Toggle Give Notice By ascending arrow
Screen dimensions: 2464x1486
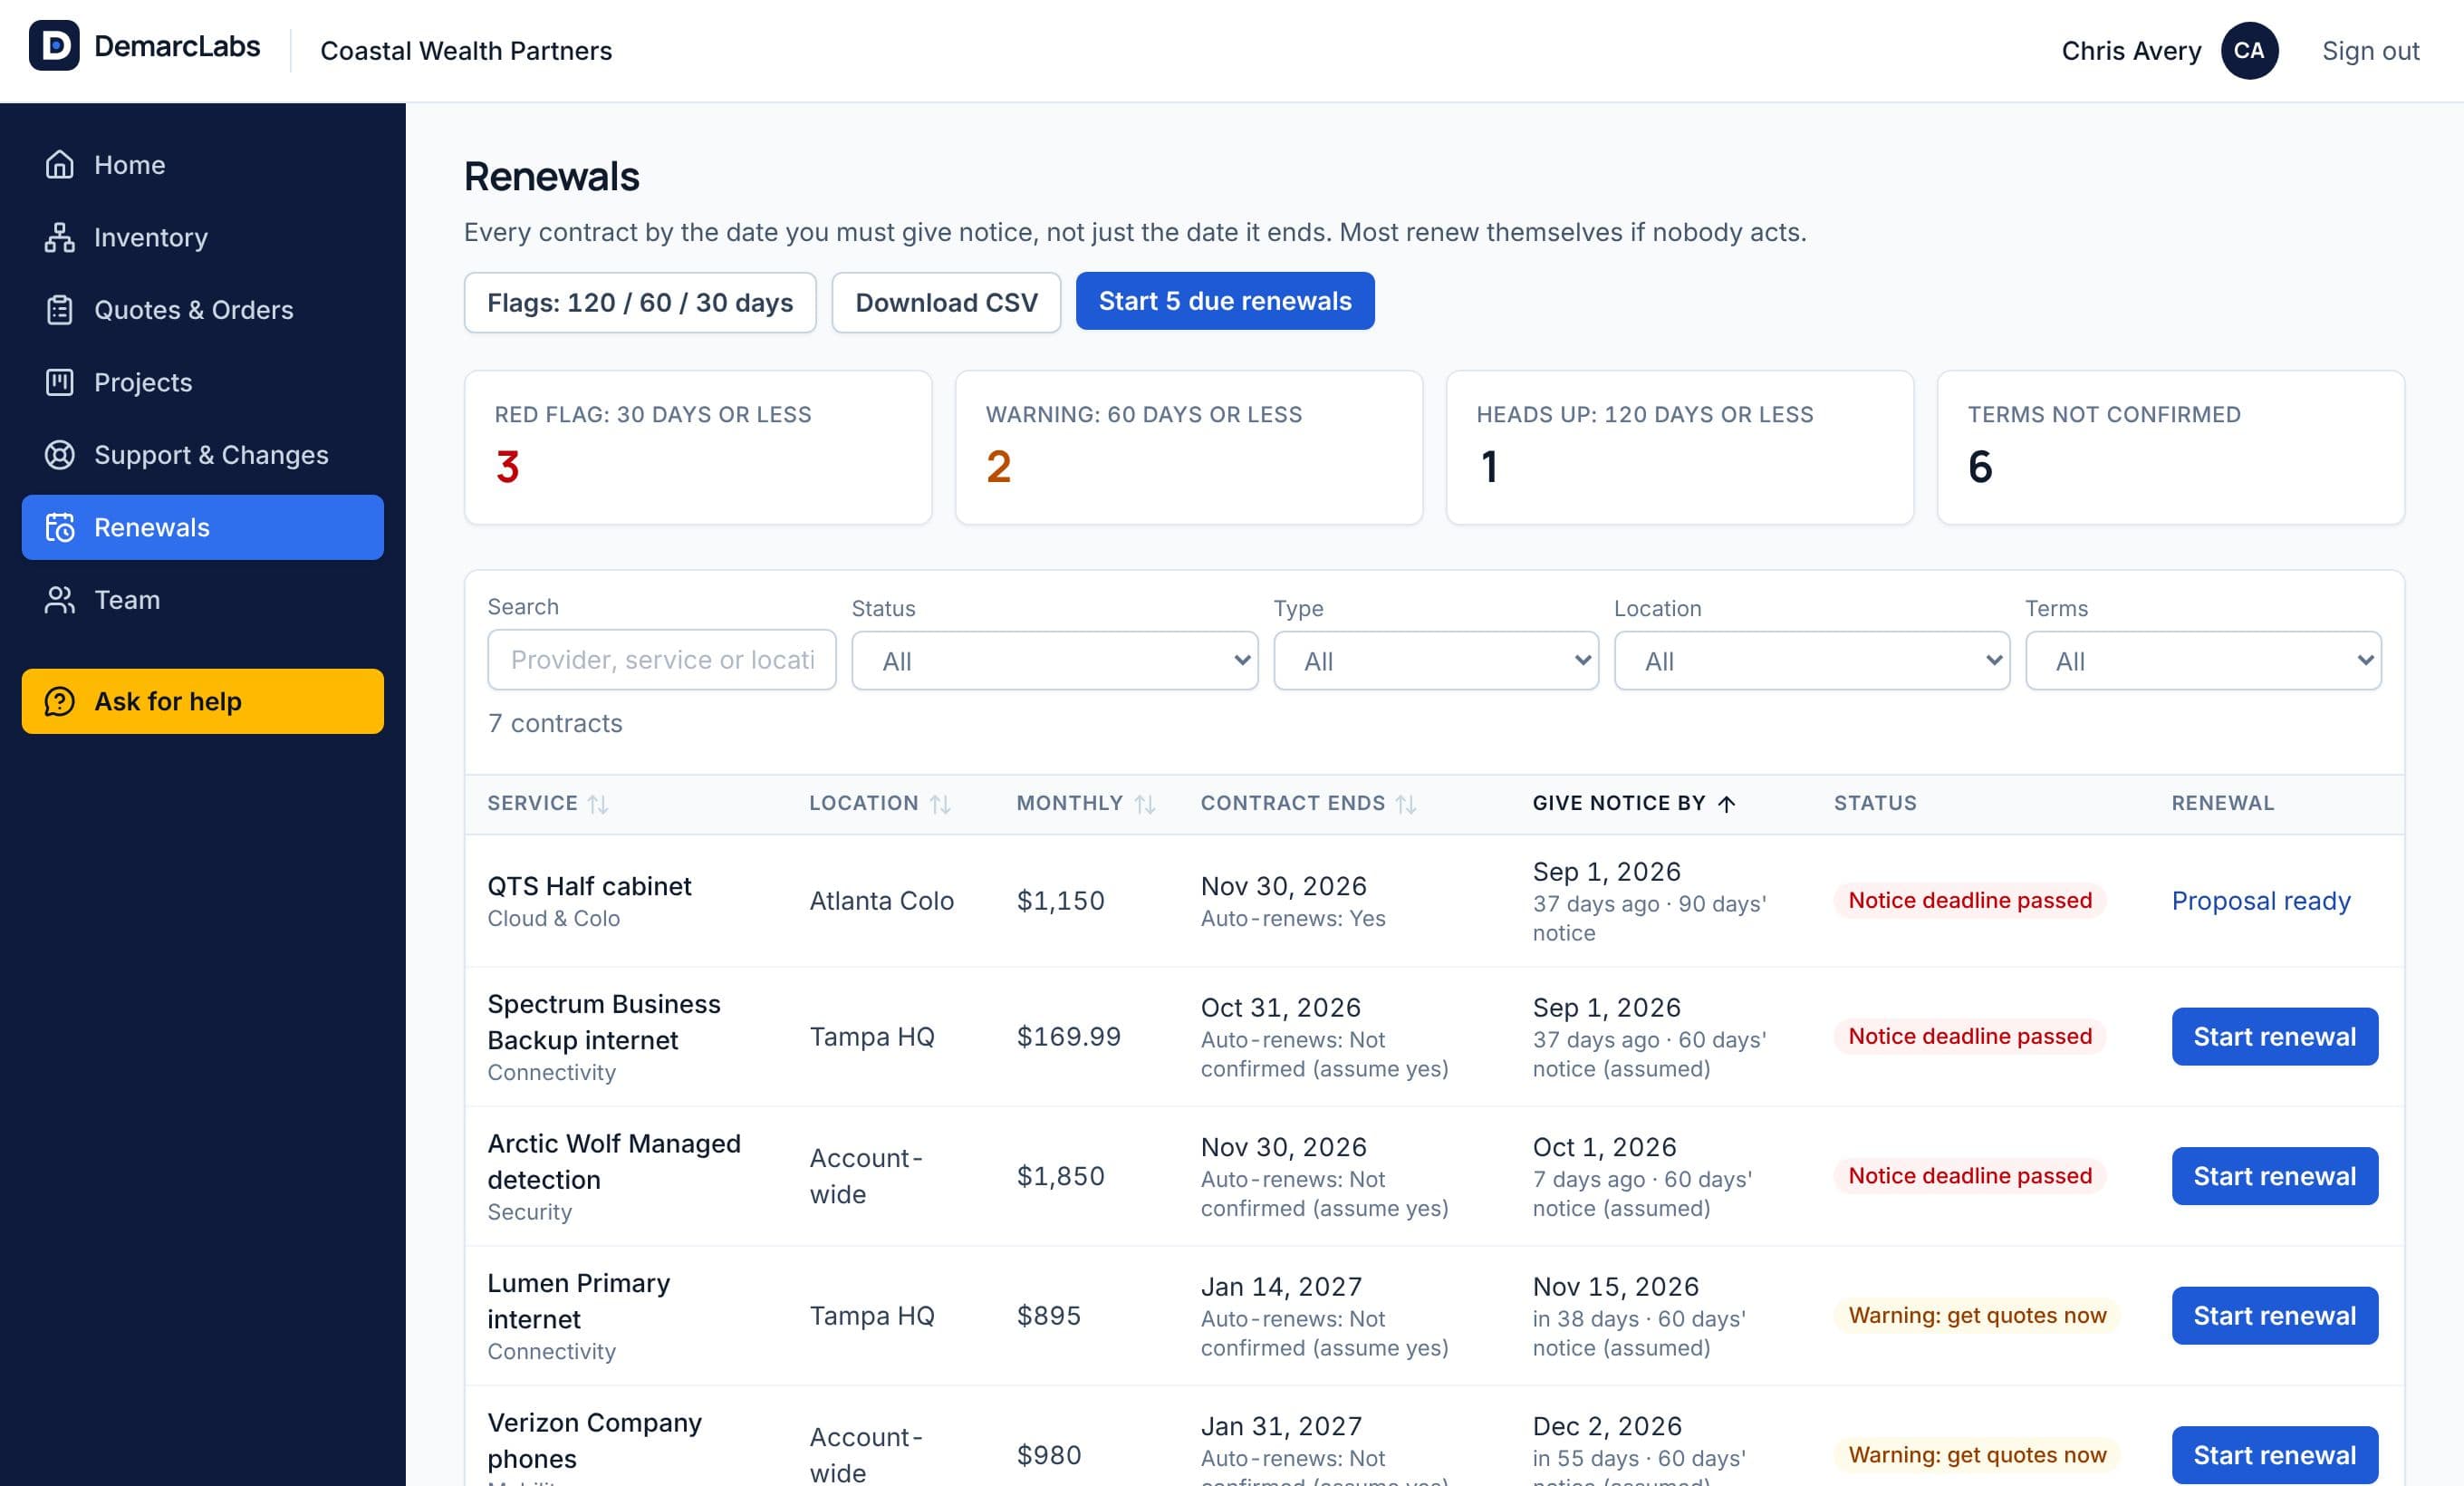[x=1726, y=804]
